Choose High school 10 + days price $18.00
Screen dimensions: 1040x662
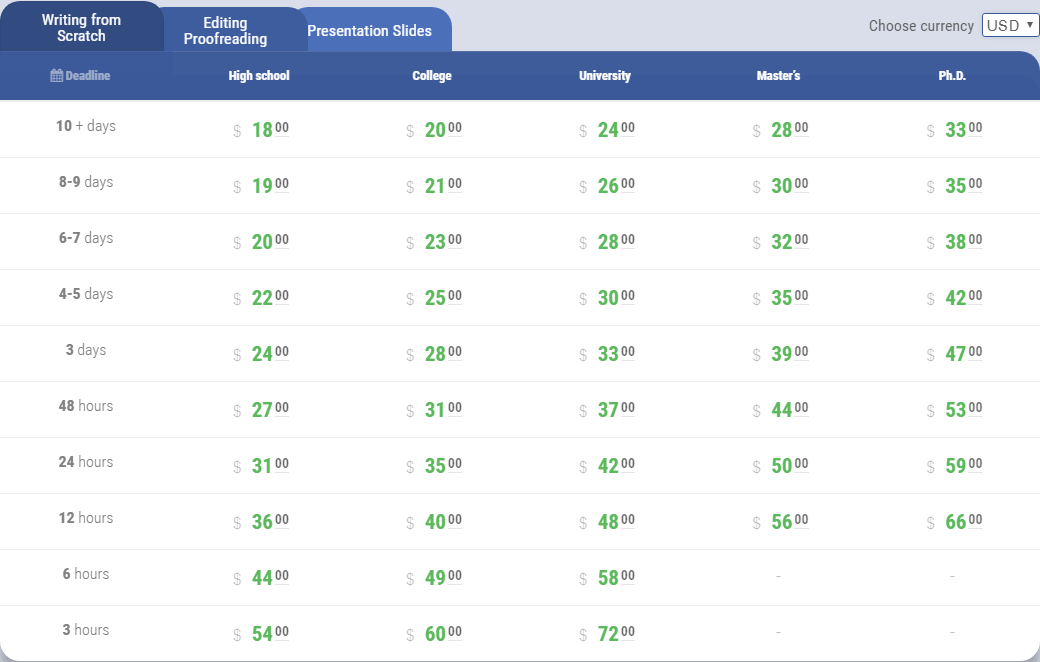[261, 129]
